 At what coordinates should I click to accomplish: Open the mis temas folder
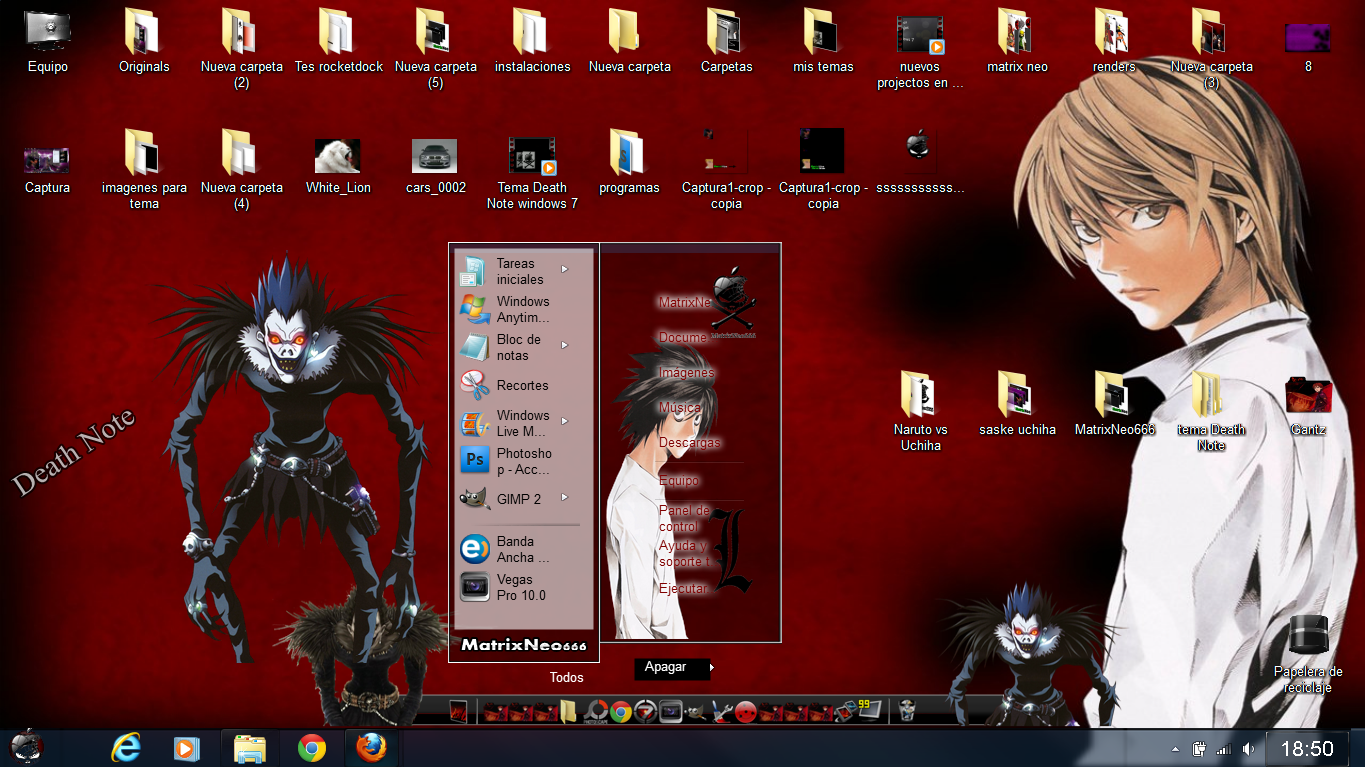pyautogui.click(x=823, y=42)
